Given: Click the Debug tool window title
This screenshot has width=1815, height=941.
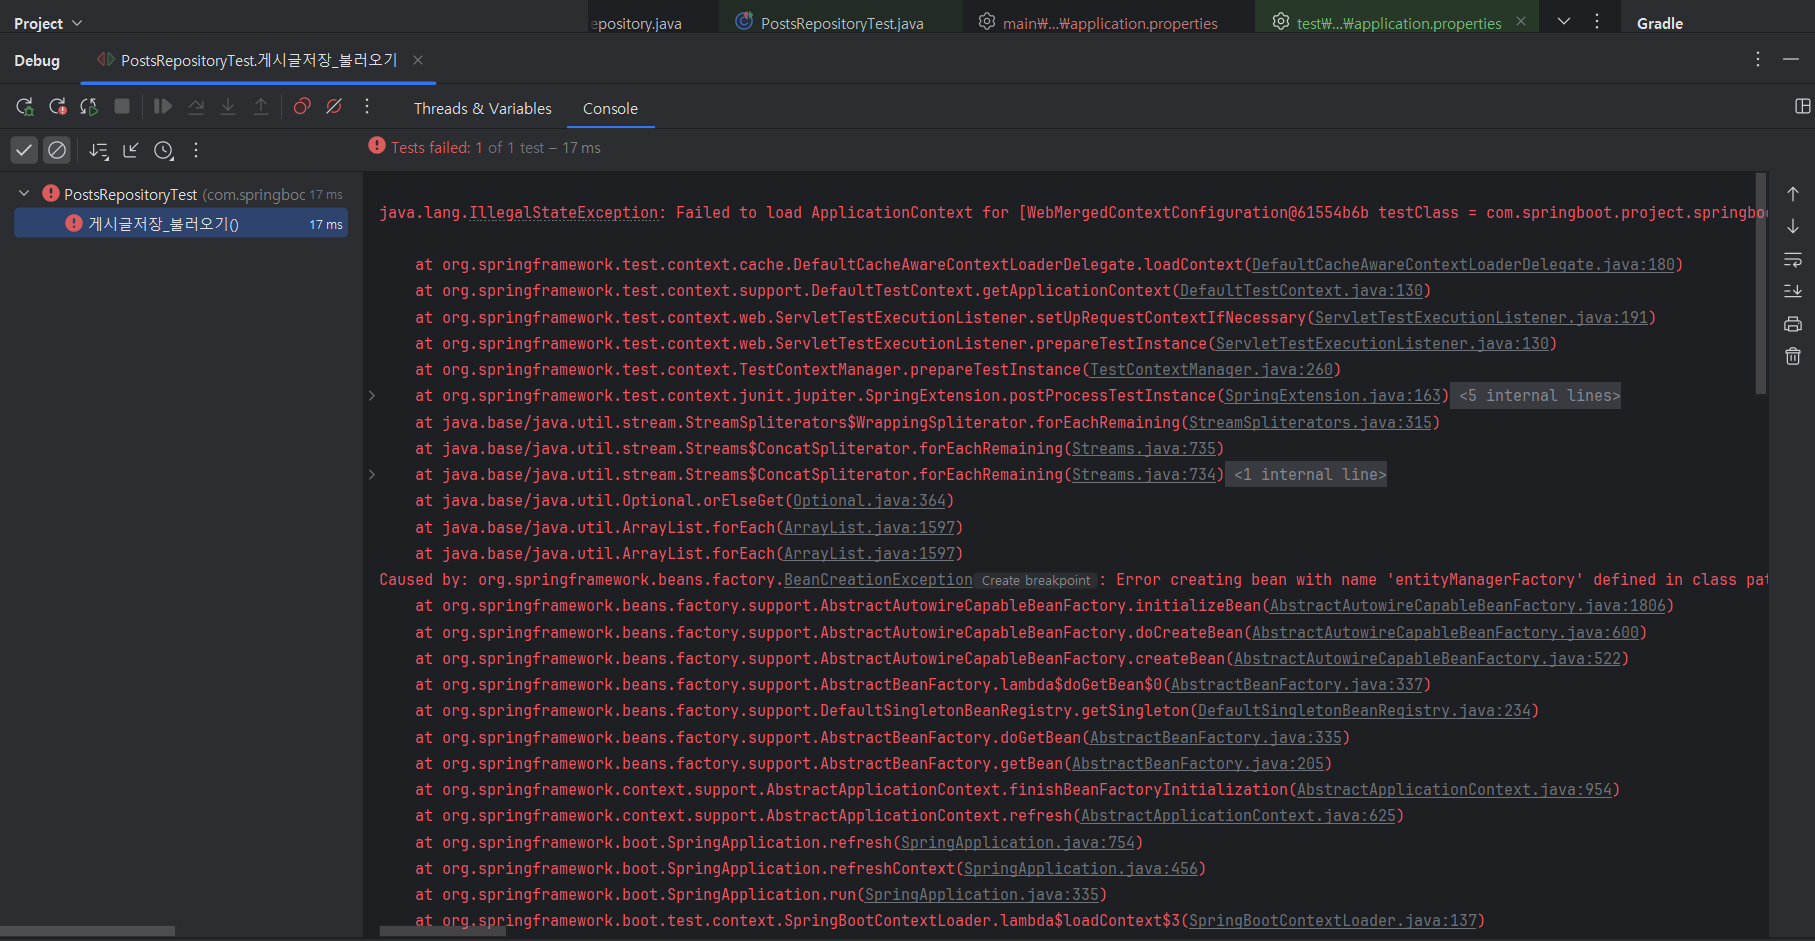Looking at the screenshot, I should pyautogui.click(x=37, y=60).
